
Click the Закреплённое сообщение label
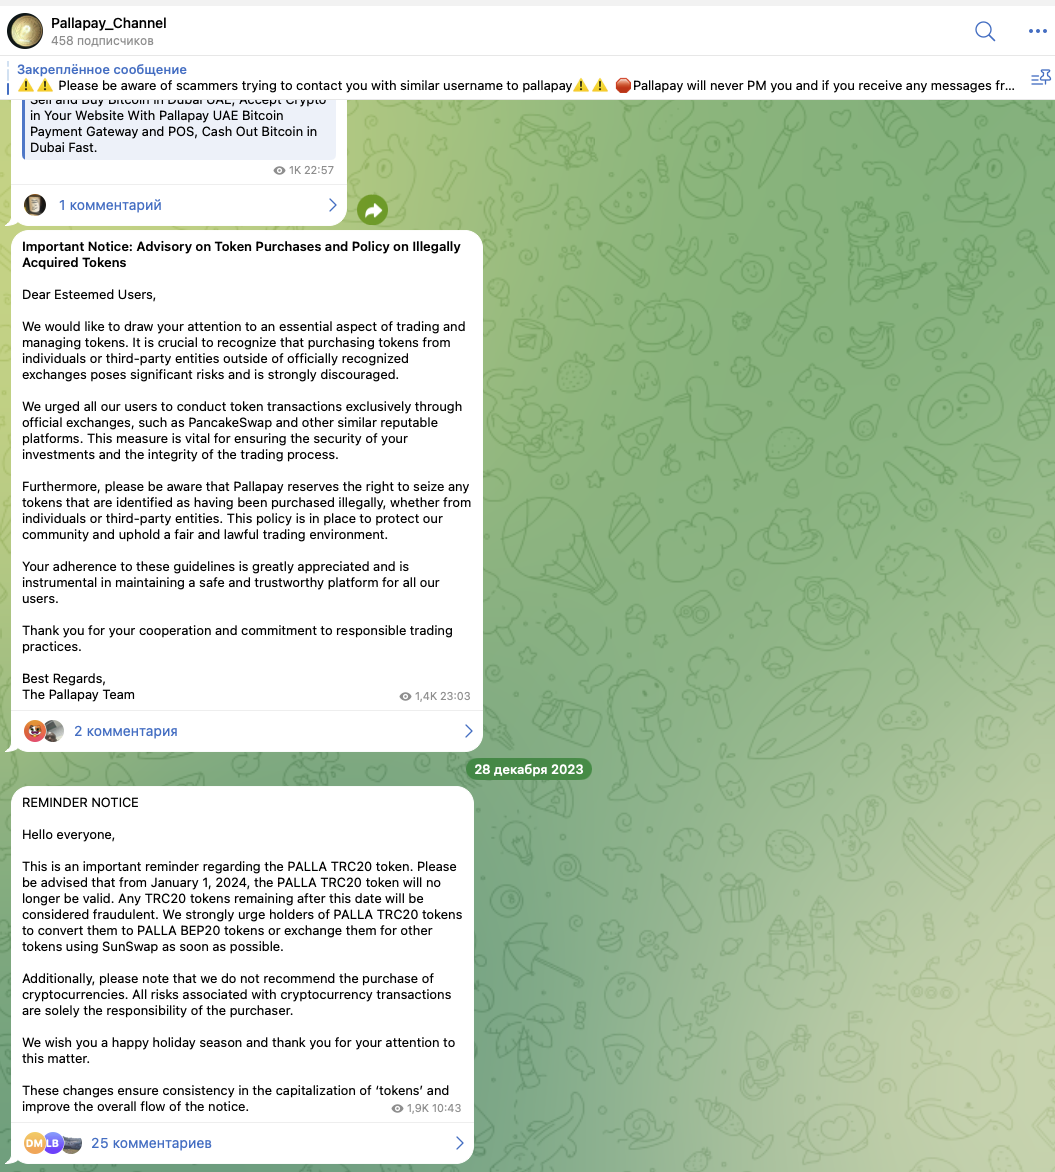[102, 70]
